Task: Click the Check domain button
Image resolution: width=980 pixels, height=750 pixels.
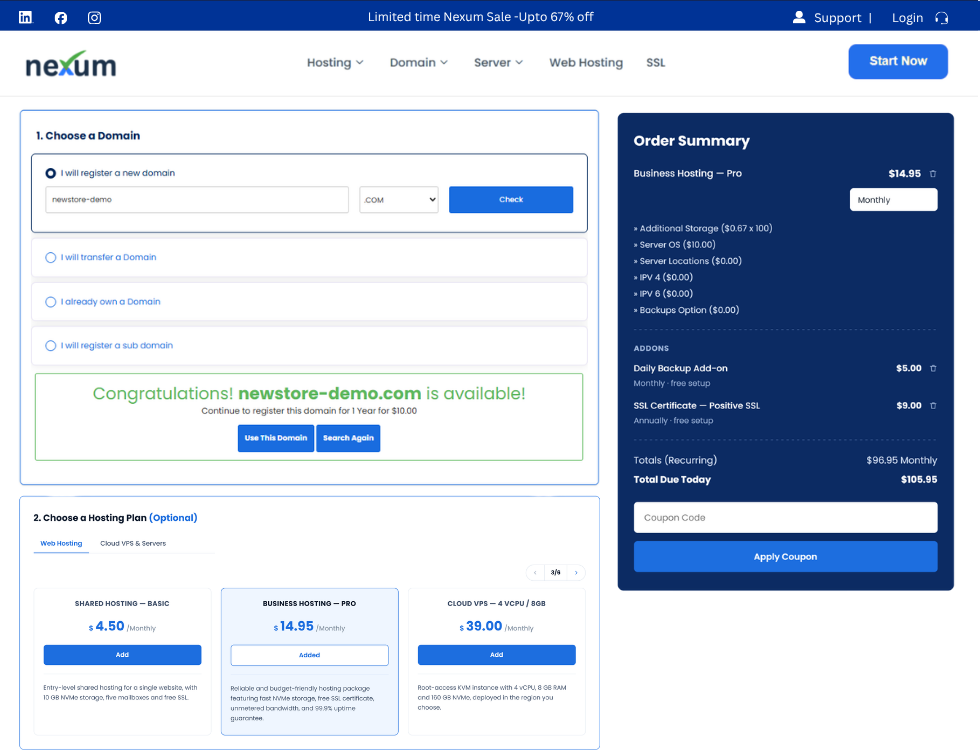Action: [511, 199]
